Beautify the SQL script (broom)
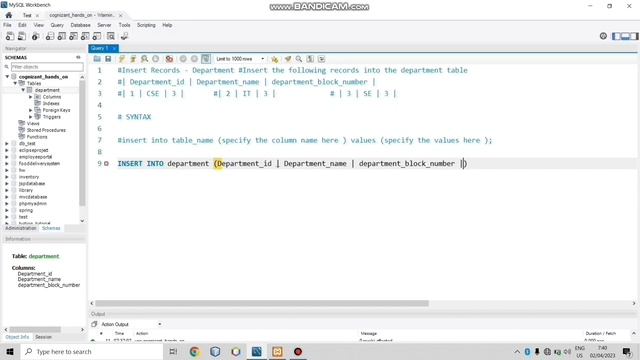Screen dimensions: 640x360 (x=288, y=59)
